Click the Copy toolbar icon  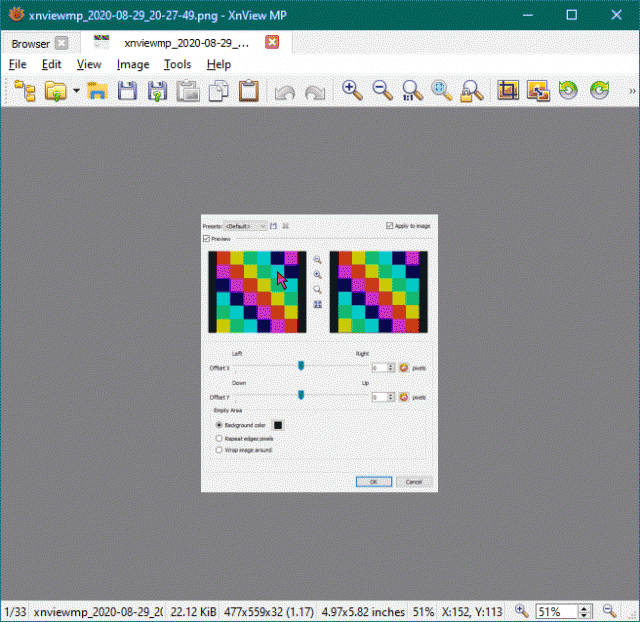(x=218, y=91)
